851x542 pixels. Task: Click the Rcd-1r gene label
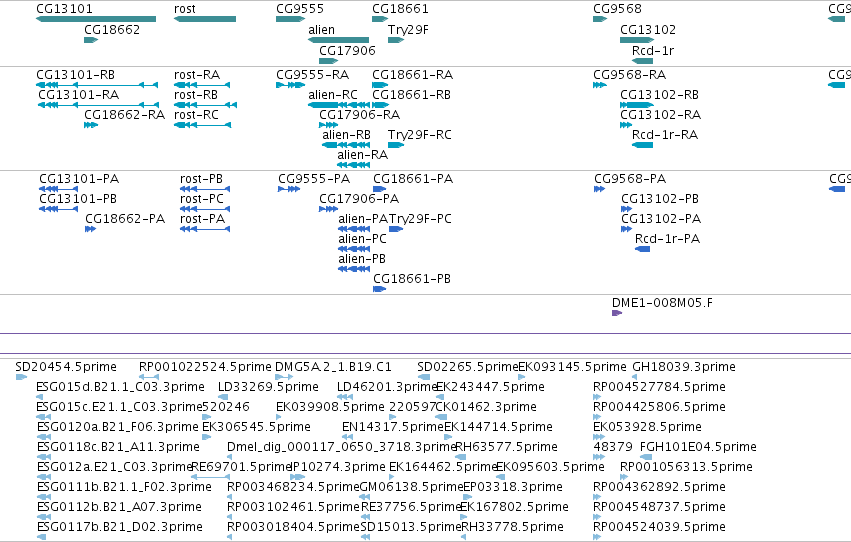[653, 50]
